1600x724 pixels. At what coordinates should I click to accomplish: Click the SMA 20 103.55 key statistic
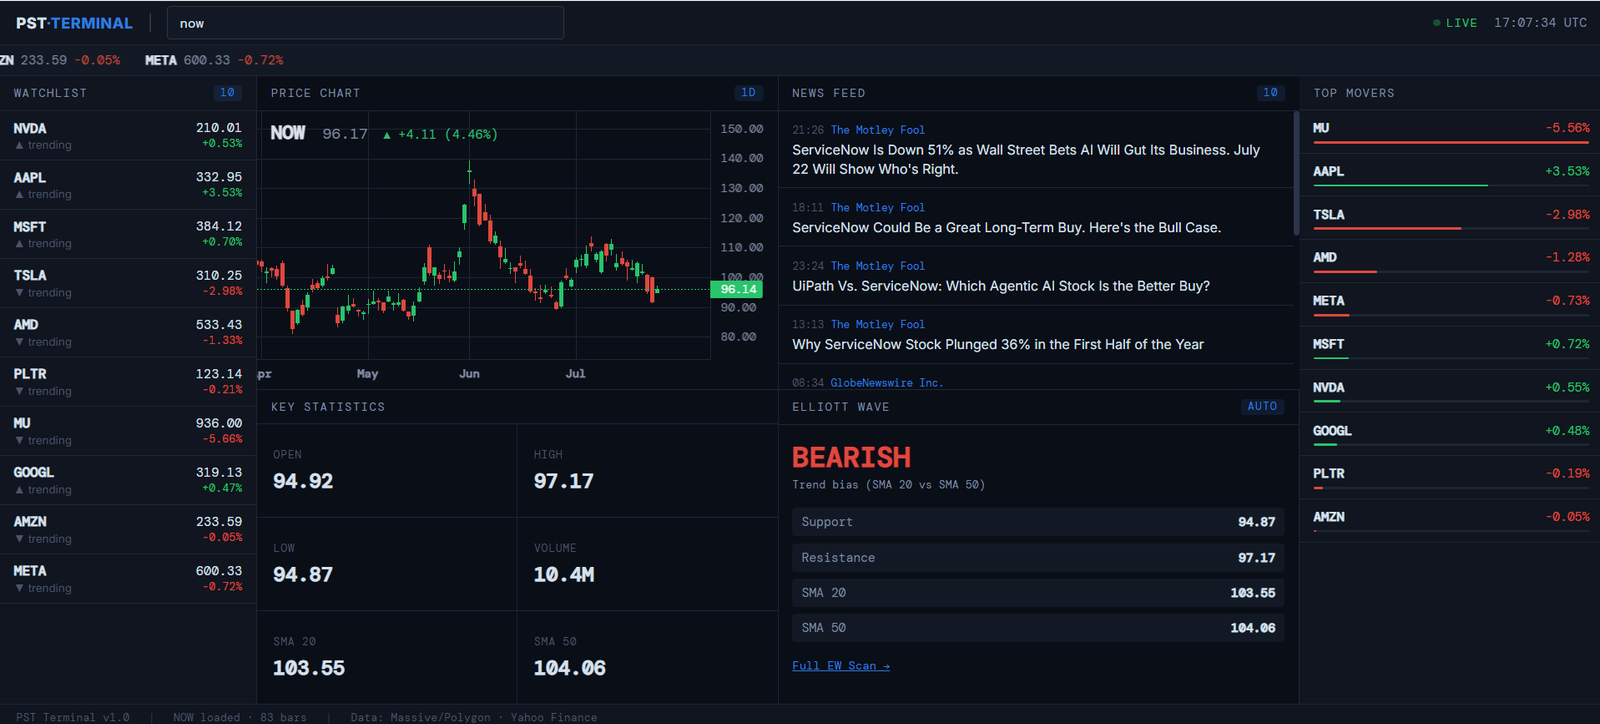click(387, 657)
